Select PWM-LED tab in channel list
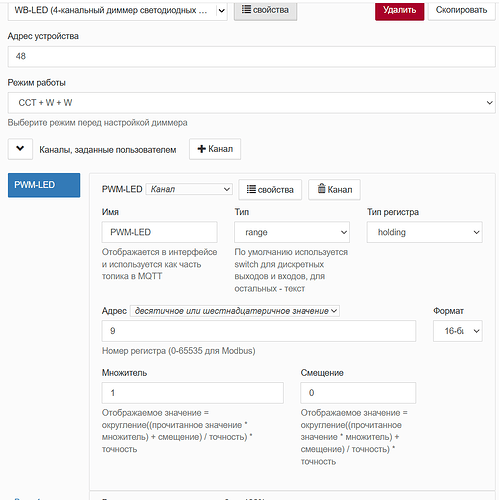 [x=44, y=185]
